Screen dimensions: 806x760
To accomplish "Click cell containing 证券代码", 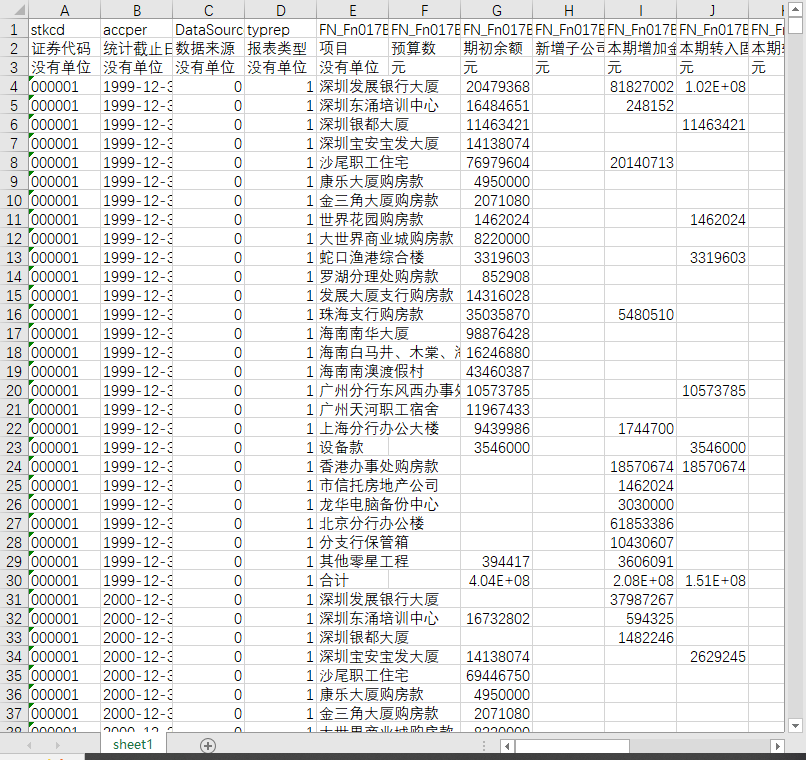I will pyautogui.click(x=64, y=48).
